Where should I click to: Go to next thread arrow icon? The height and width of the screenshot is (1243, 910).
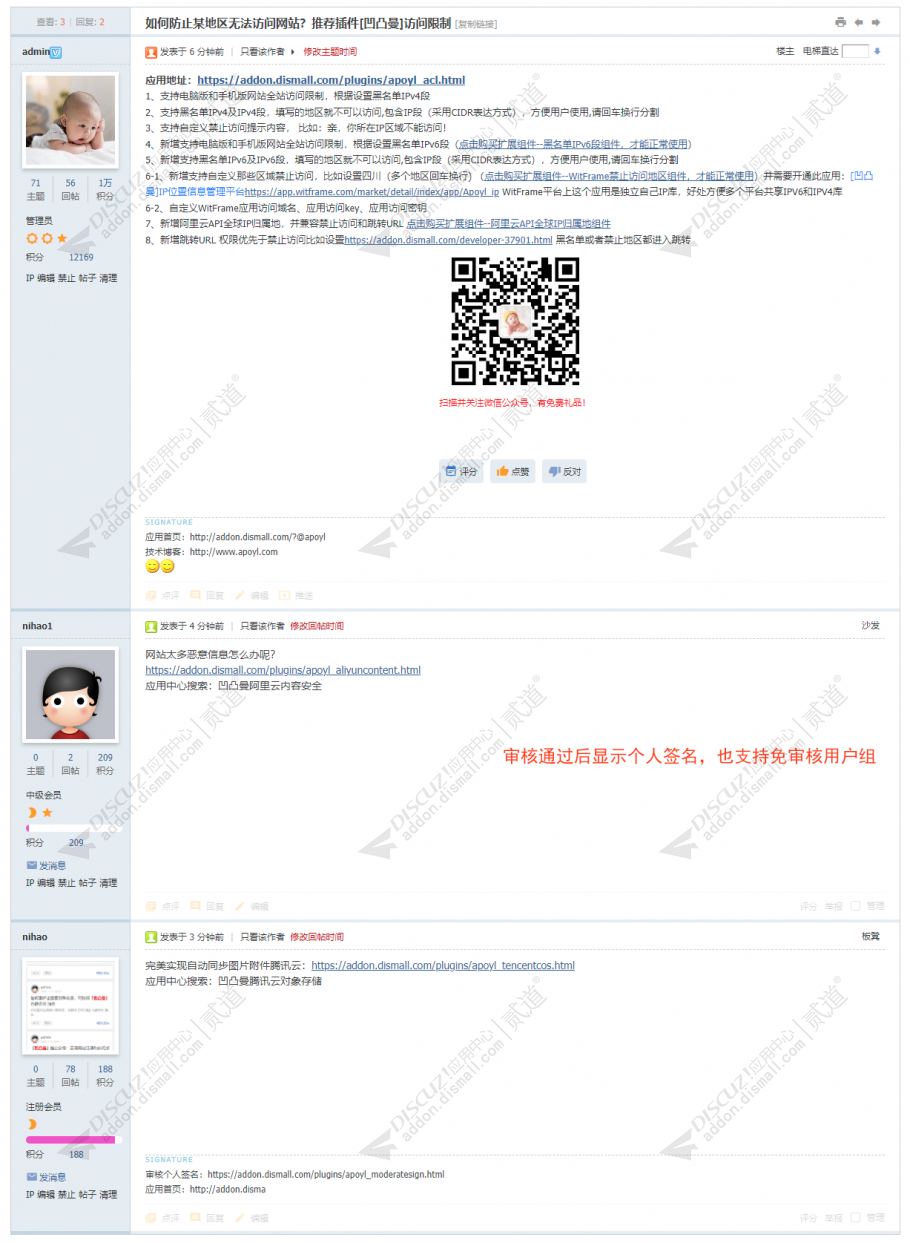pos(875,22)
